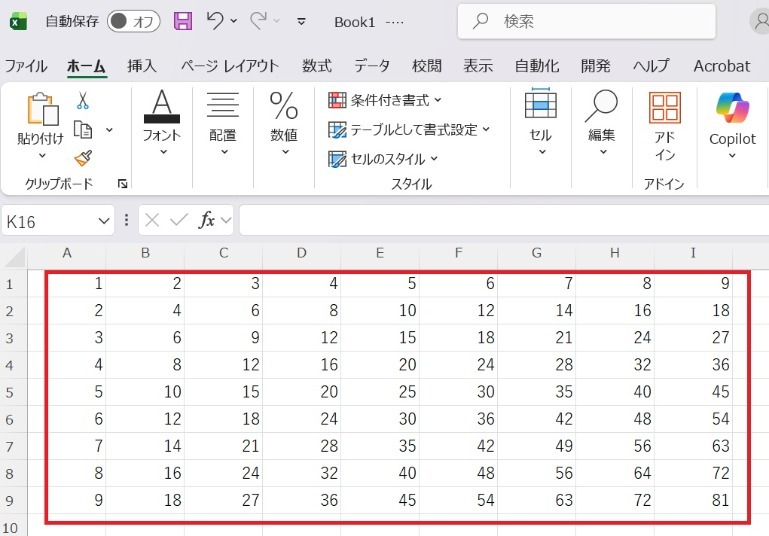Click the search magnifier icon

[x=481, y=21]
